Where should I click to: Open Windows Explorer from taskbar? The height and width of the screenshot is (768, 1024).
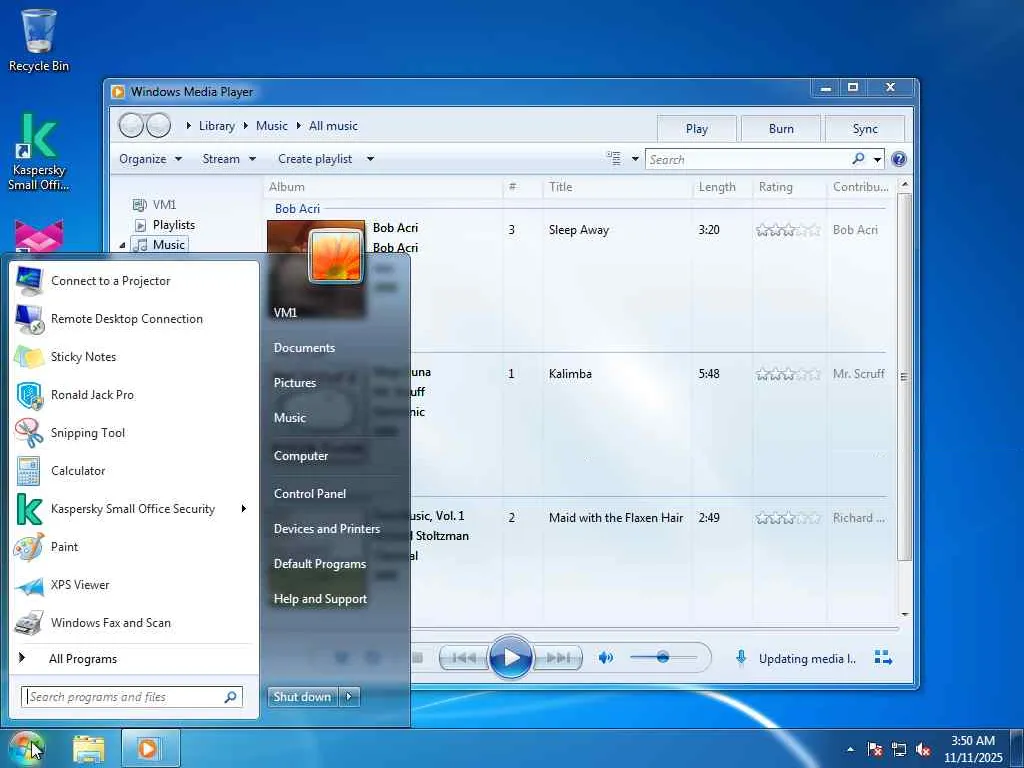(89, 748)
